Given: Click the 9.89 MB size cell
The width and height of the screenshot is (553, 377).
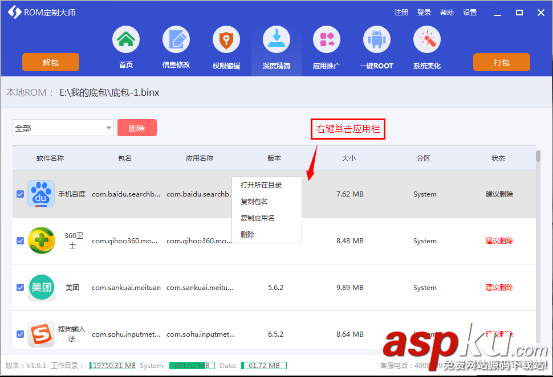Looking at the screenshot, I should click(350, 287).
